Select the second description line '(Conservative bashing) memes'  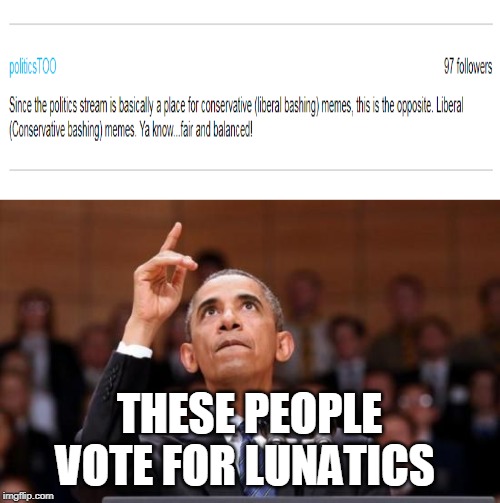coord(72,130)
